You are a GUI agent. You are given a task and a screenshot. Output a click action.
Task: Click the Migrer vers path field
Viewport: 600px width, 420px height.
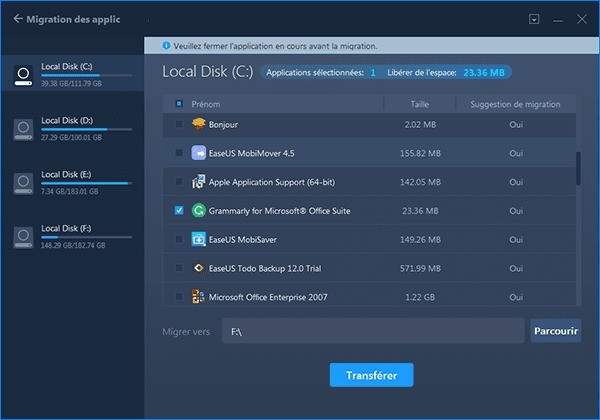(373, 331)
